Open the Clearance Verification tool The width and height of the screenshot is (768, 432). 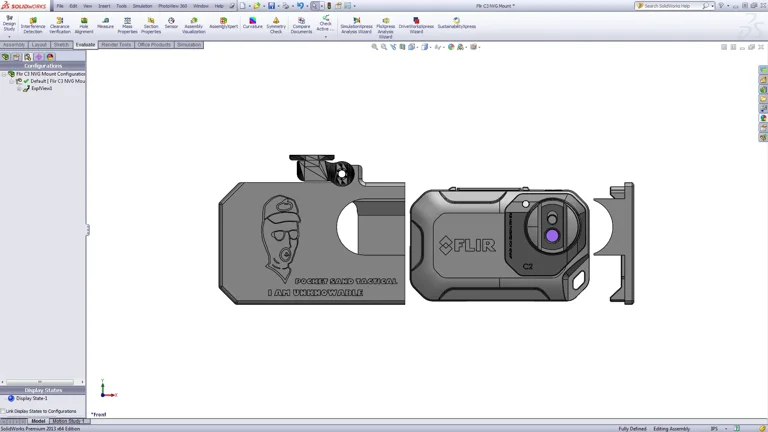(x=60, y=24)
